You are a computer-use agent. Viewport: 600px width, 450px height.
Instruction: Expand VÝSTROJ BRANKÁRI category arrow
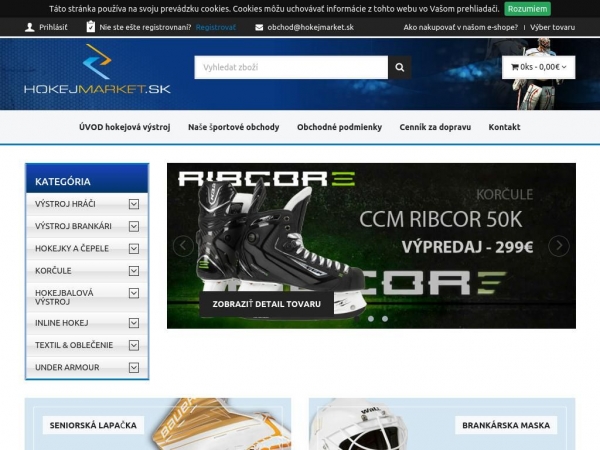click(134, 226)
